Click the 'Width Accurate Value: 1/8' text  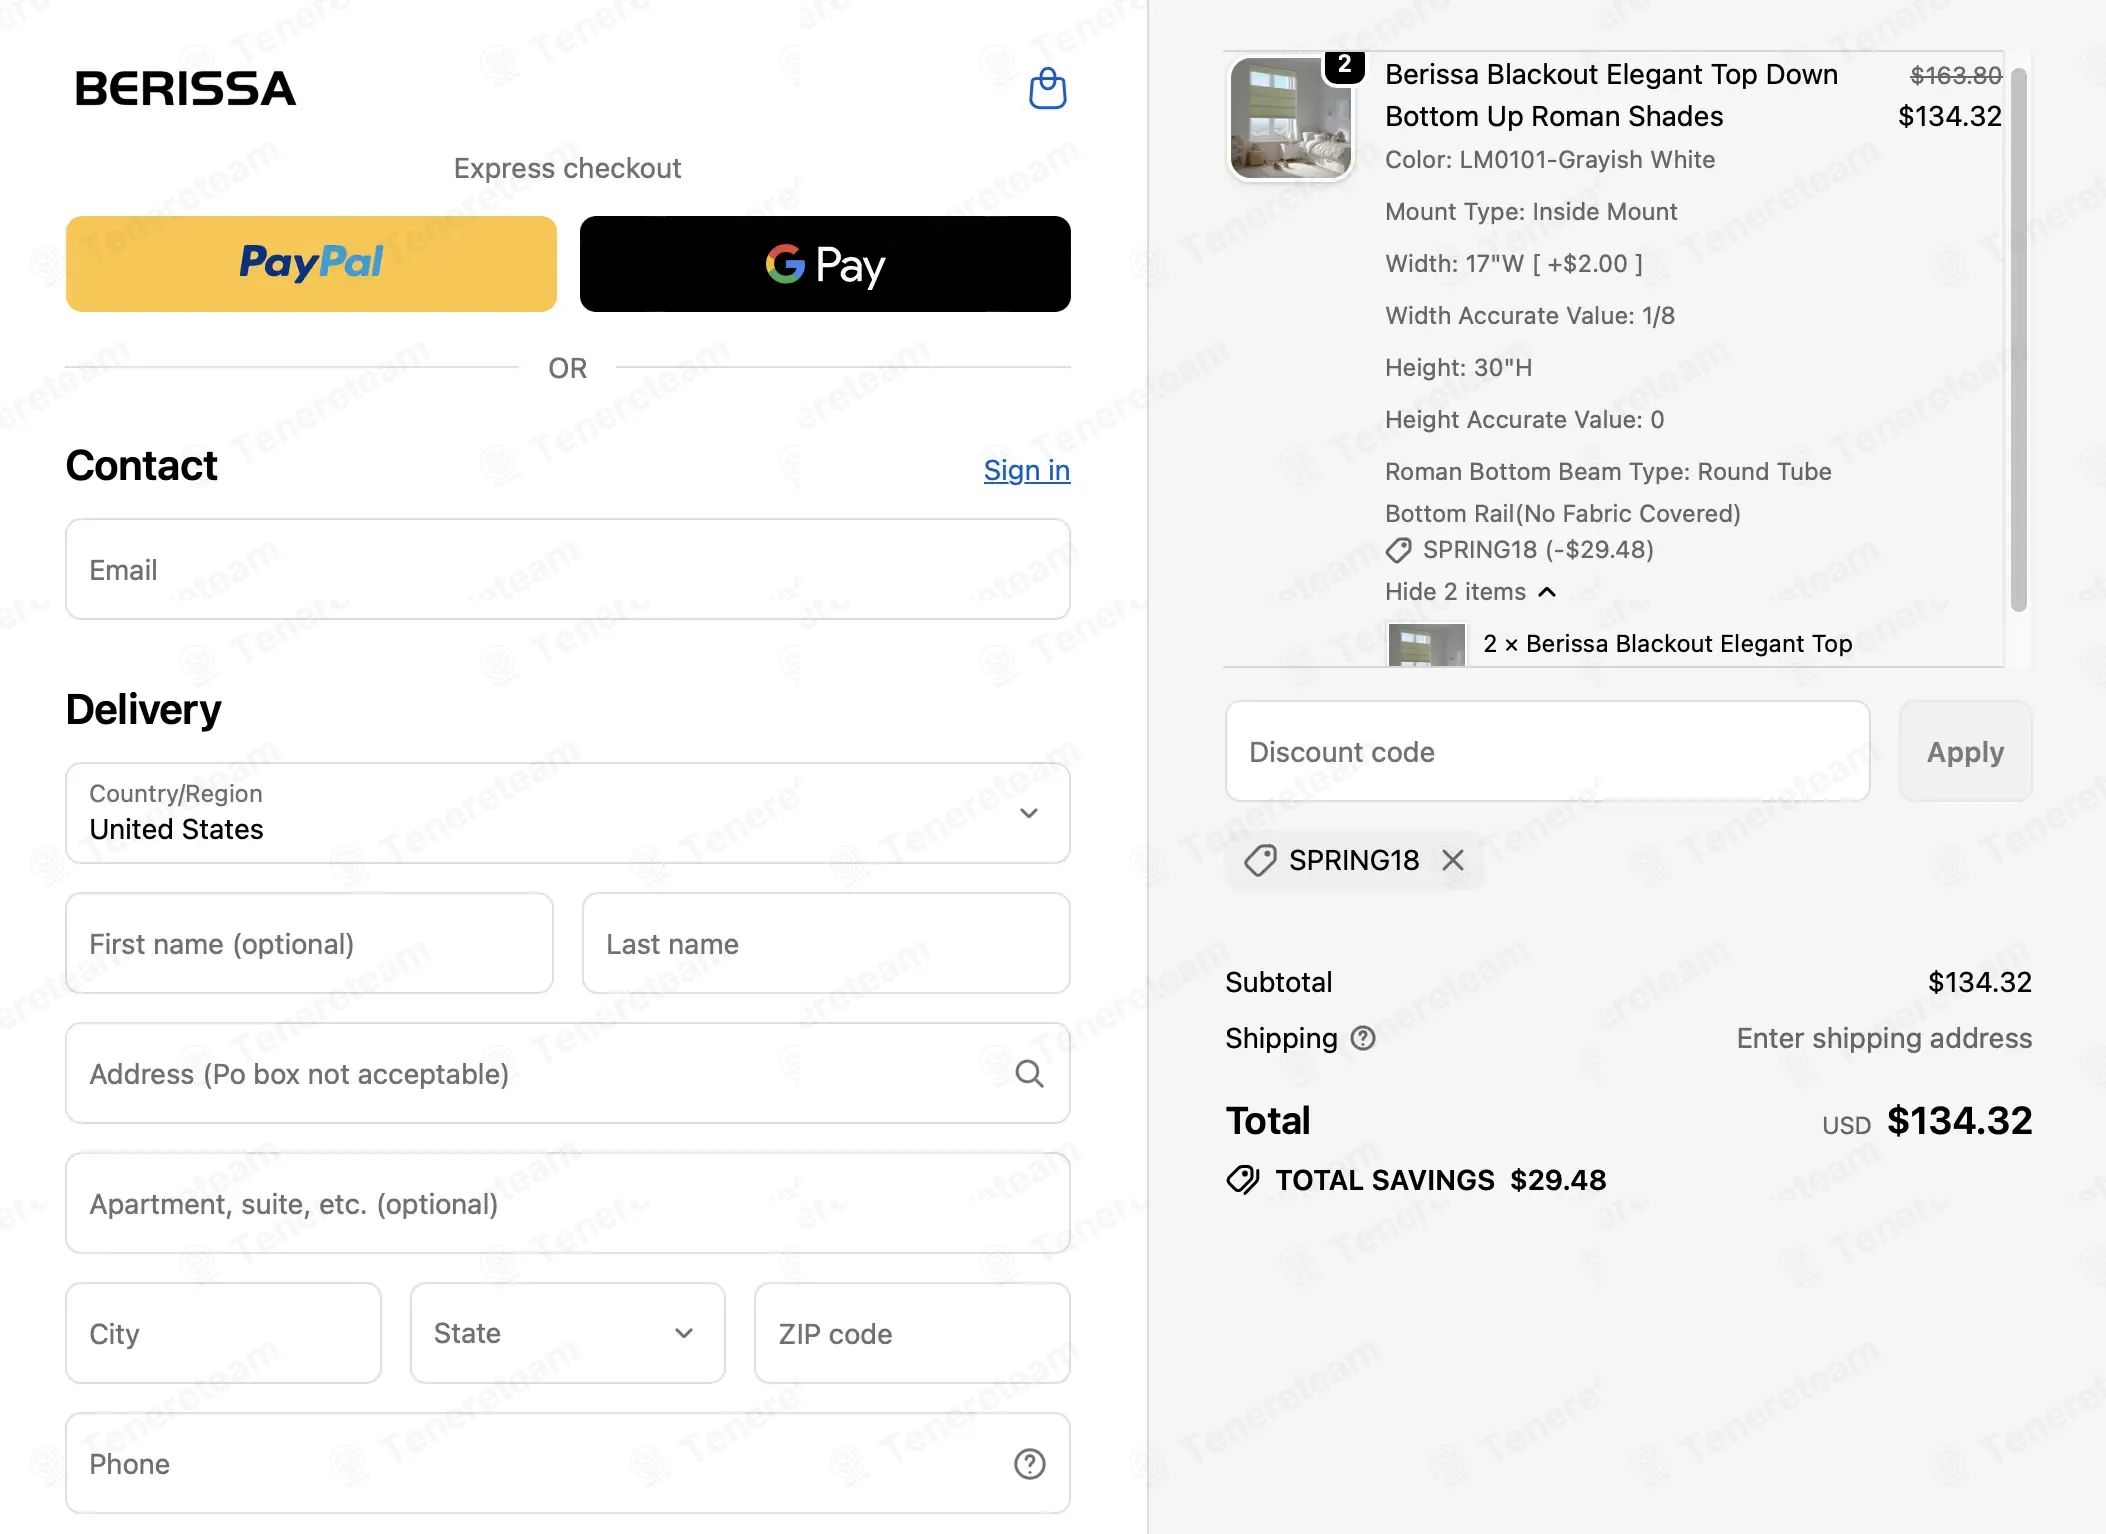1529,316
